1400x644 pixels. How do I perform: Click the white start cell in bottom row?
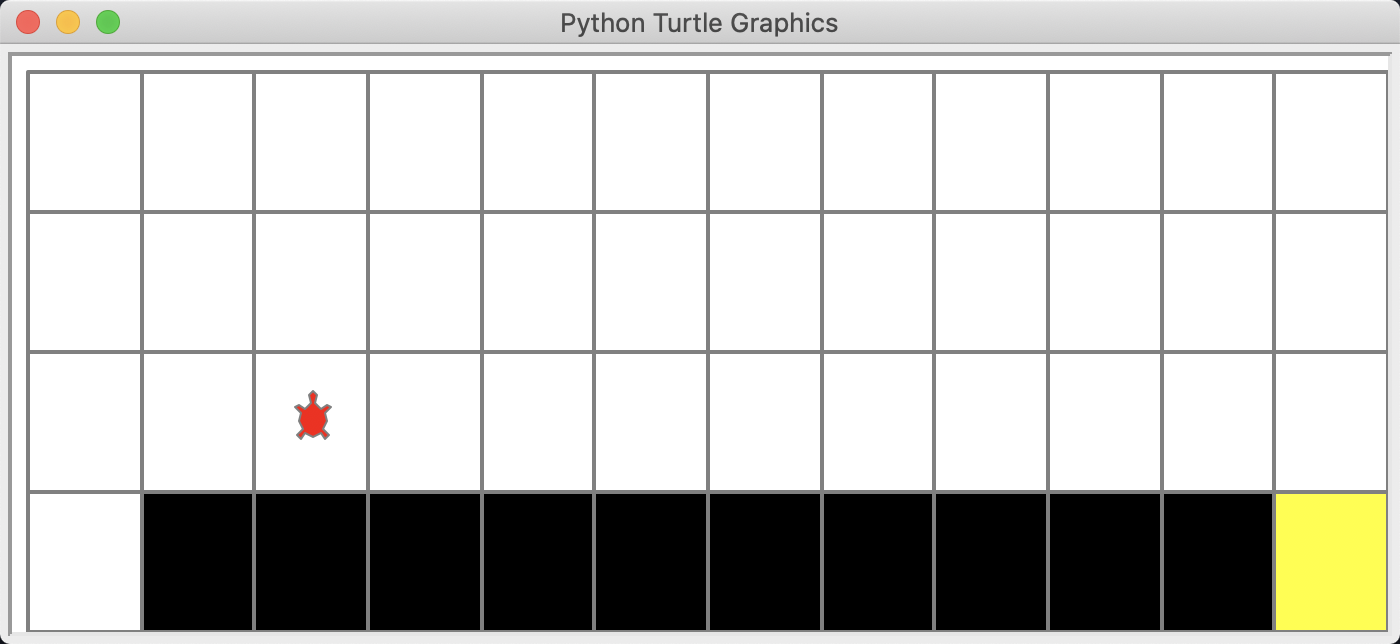85,562
